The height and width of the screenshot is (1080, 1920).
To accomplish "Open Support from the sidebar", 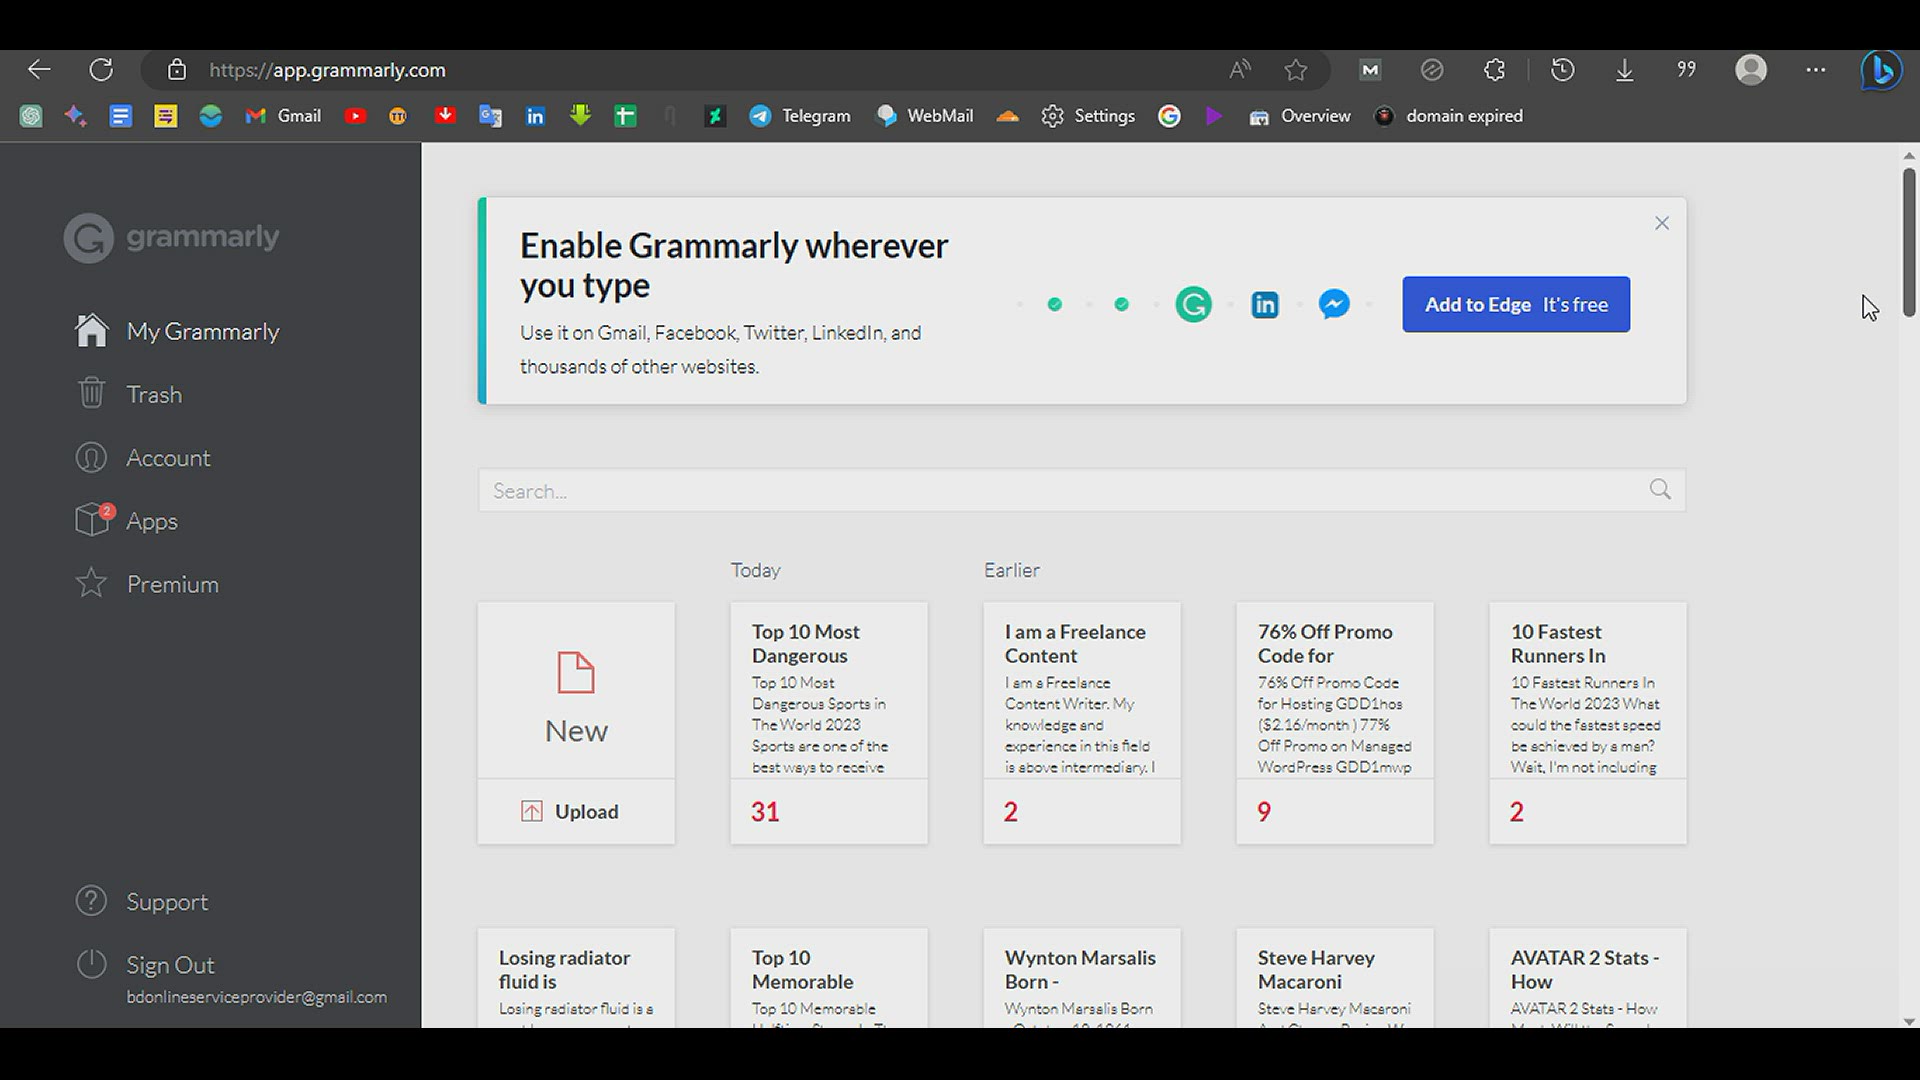I will coord(167,901).
